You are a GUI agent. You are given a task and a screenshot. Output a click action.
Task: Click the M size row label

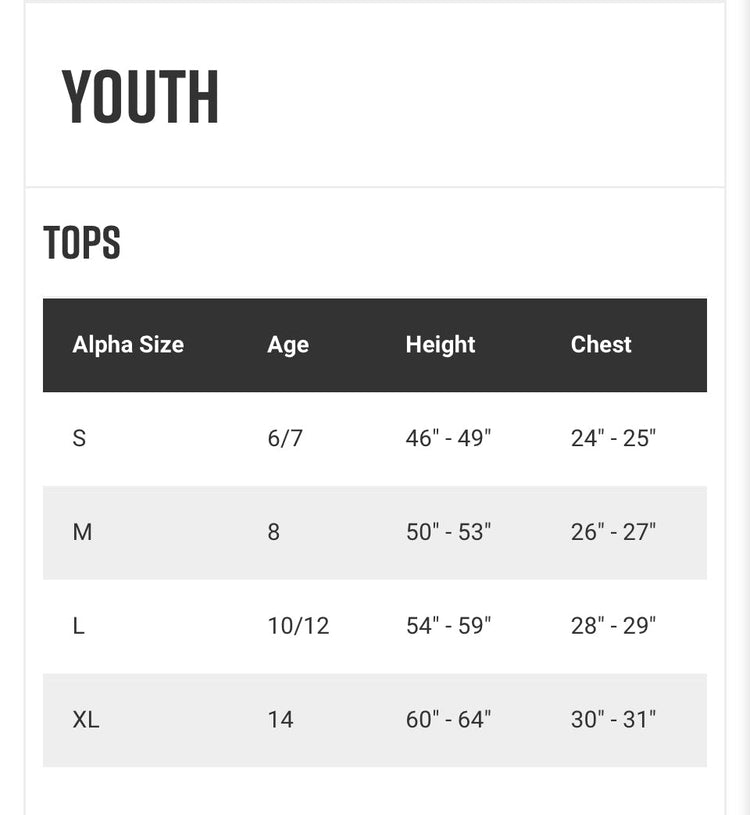click(x=82, y=532)
